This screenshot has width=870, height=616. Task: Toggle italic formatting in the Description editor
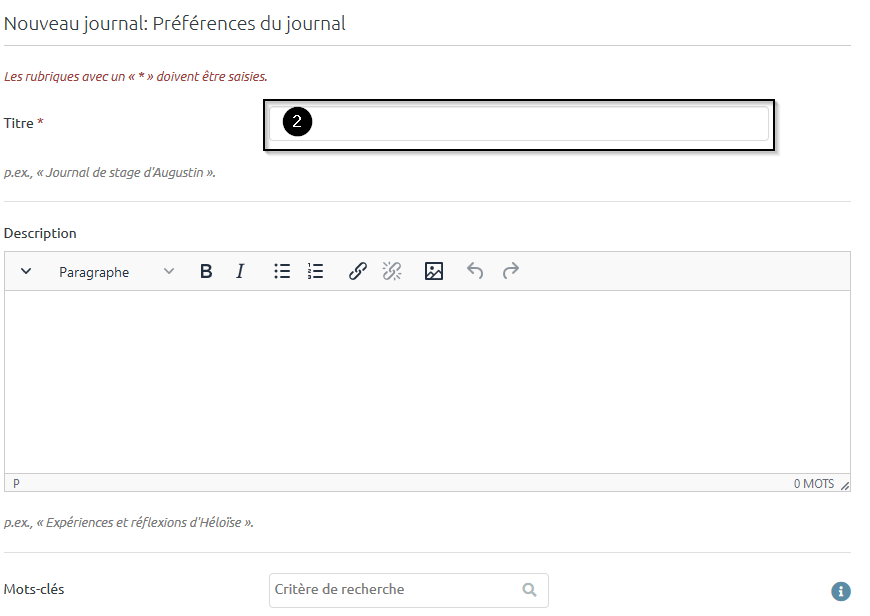[x=240, y=271]
